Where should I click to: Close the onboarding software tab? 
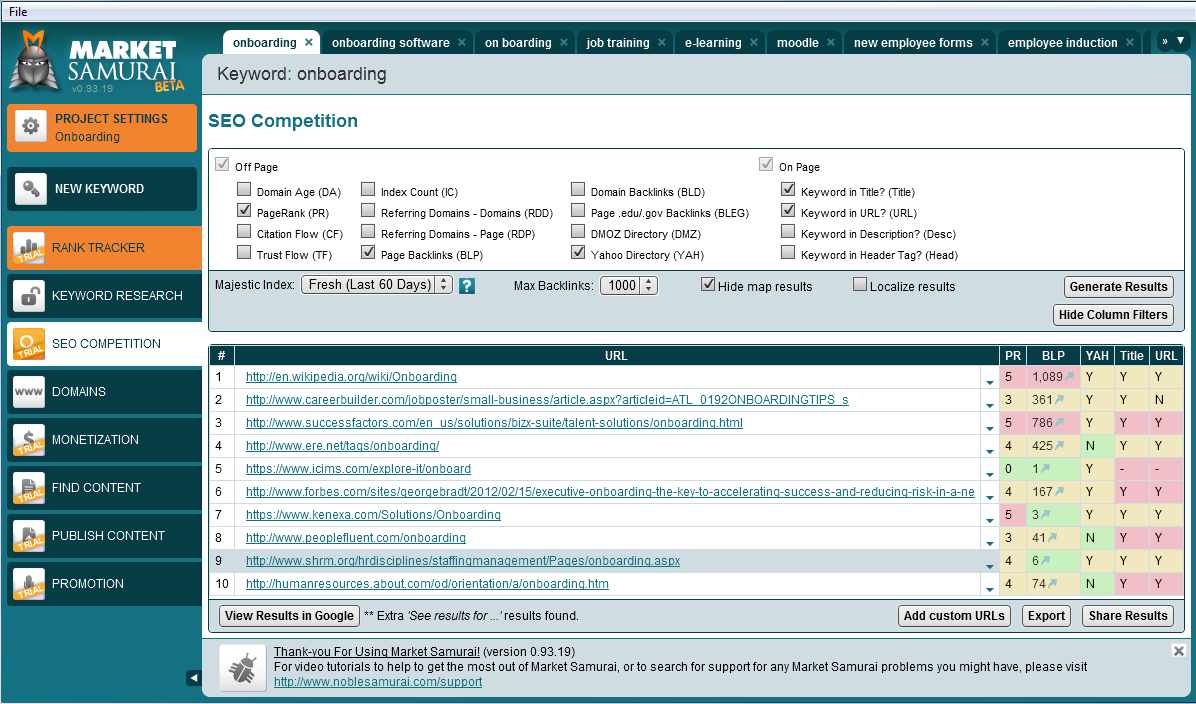pos(462,43)
